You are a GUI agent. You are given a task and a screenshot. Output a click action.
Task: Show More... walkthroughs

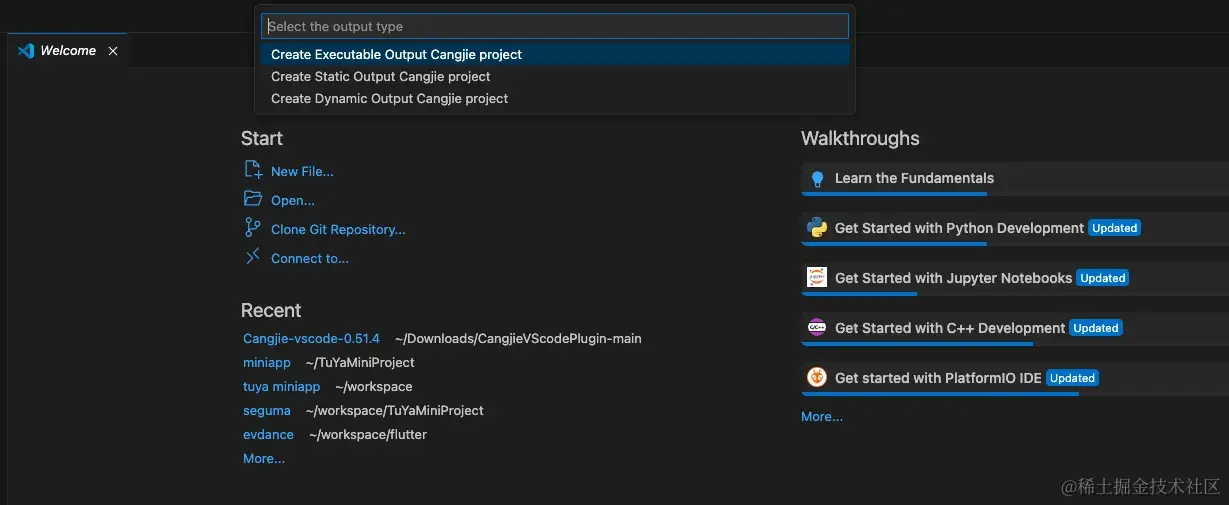coord(822,417)
